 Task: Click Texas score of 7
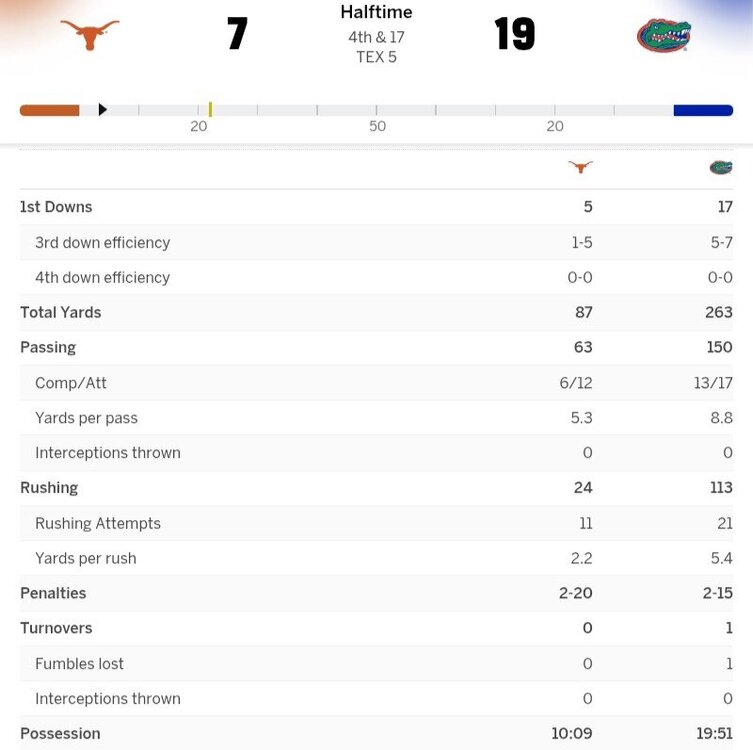[x=237, y=35]
